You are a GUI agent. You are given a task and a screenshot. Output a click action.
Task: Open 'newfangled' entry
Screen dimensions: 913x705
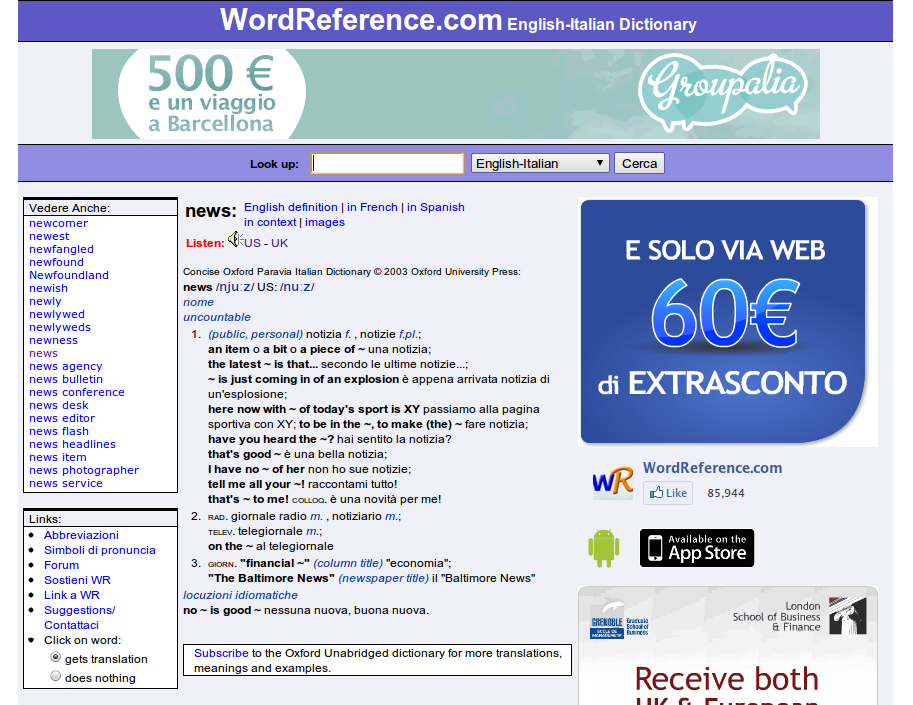[61, 249]
